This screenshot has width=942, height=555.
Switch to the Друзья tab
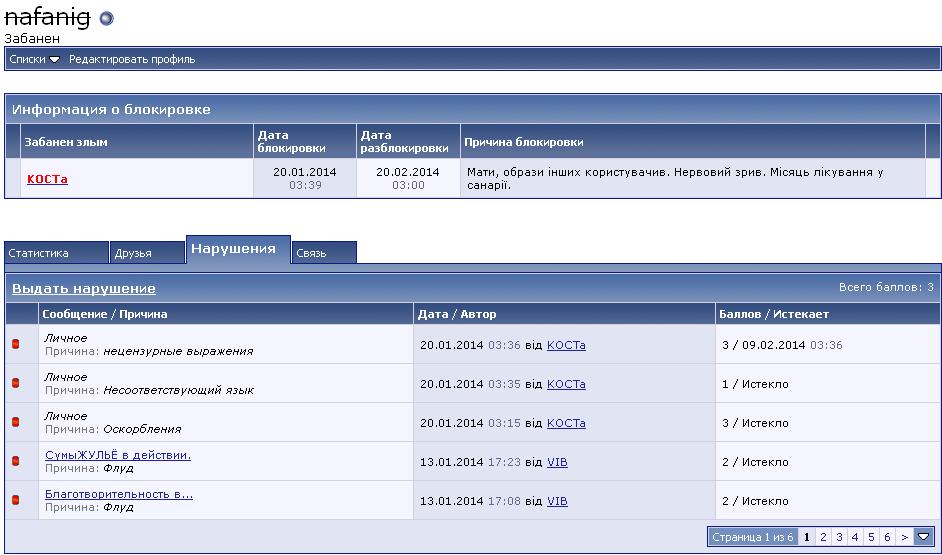[x=147, y=253]
